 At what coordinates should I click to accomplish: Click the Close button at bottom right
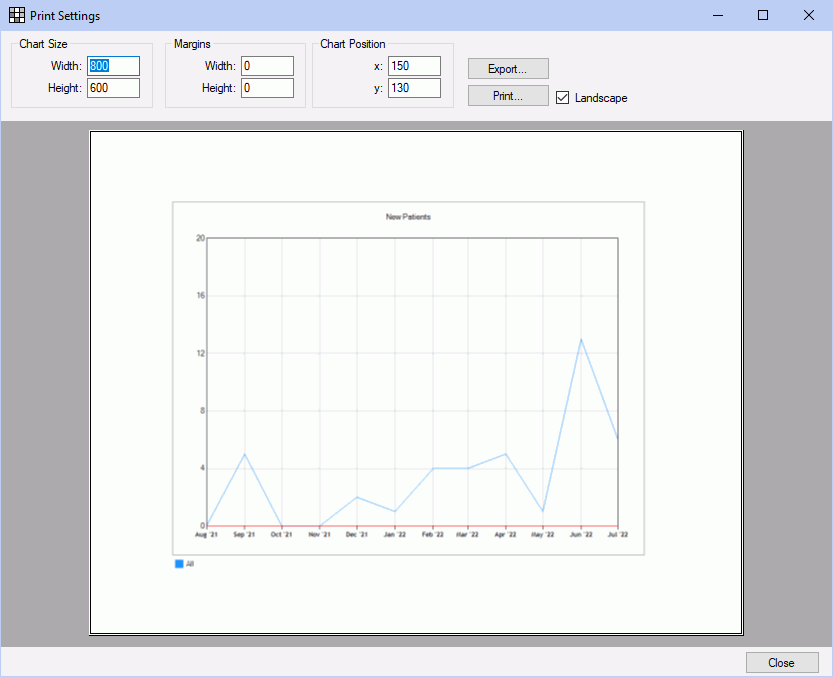click(x=781, y=663)
